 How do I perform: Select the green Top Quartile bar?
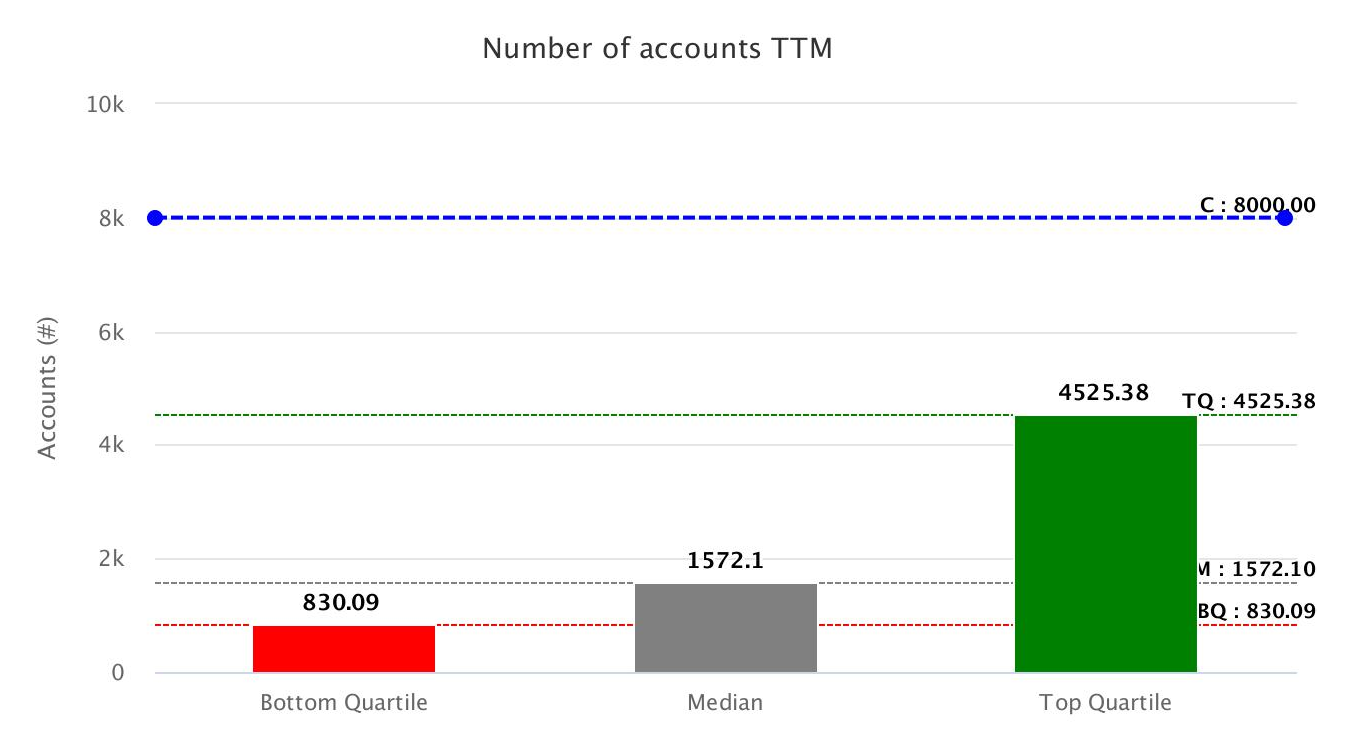tap(1105, 543)
